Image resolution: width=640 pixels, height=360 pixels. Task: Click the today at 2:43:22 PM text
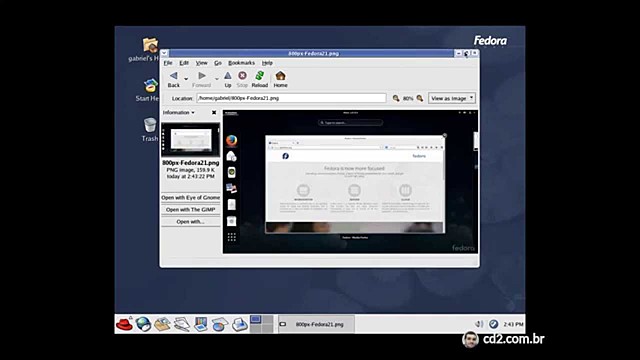[x=191, y=176]
